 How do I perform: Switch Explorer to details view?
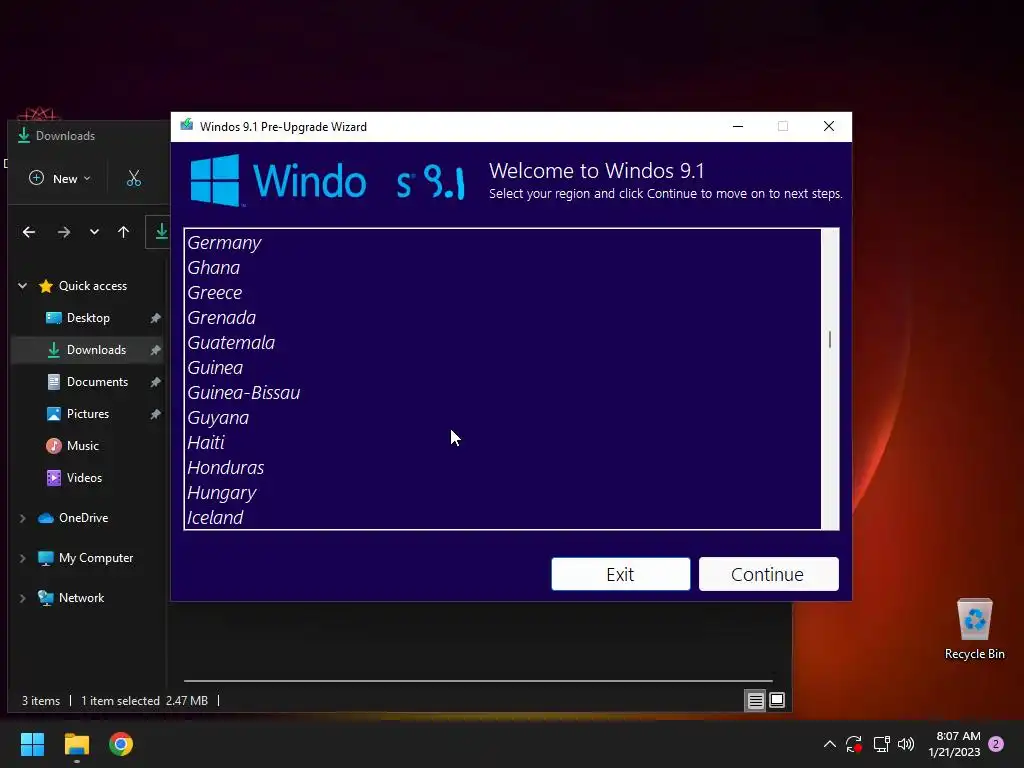(756, 701)
